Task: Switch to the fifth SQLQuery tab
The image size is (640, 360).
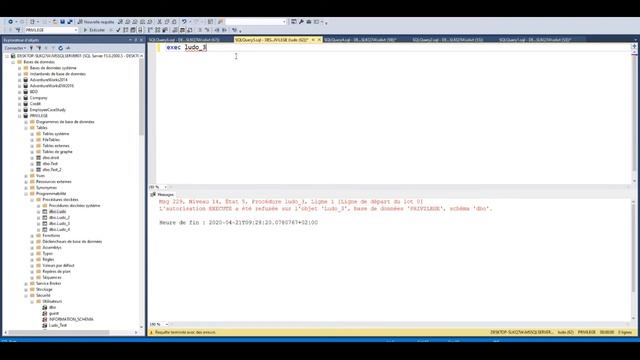Action: [x=535, y=40]
